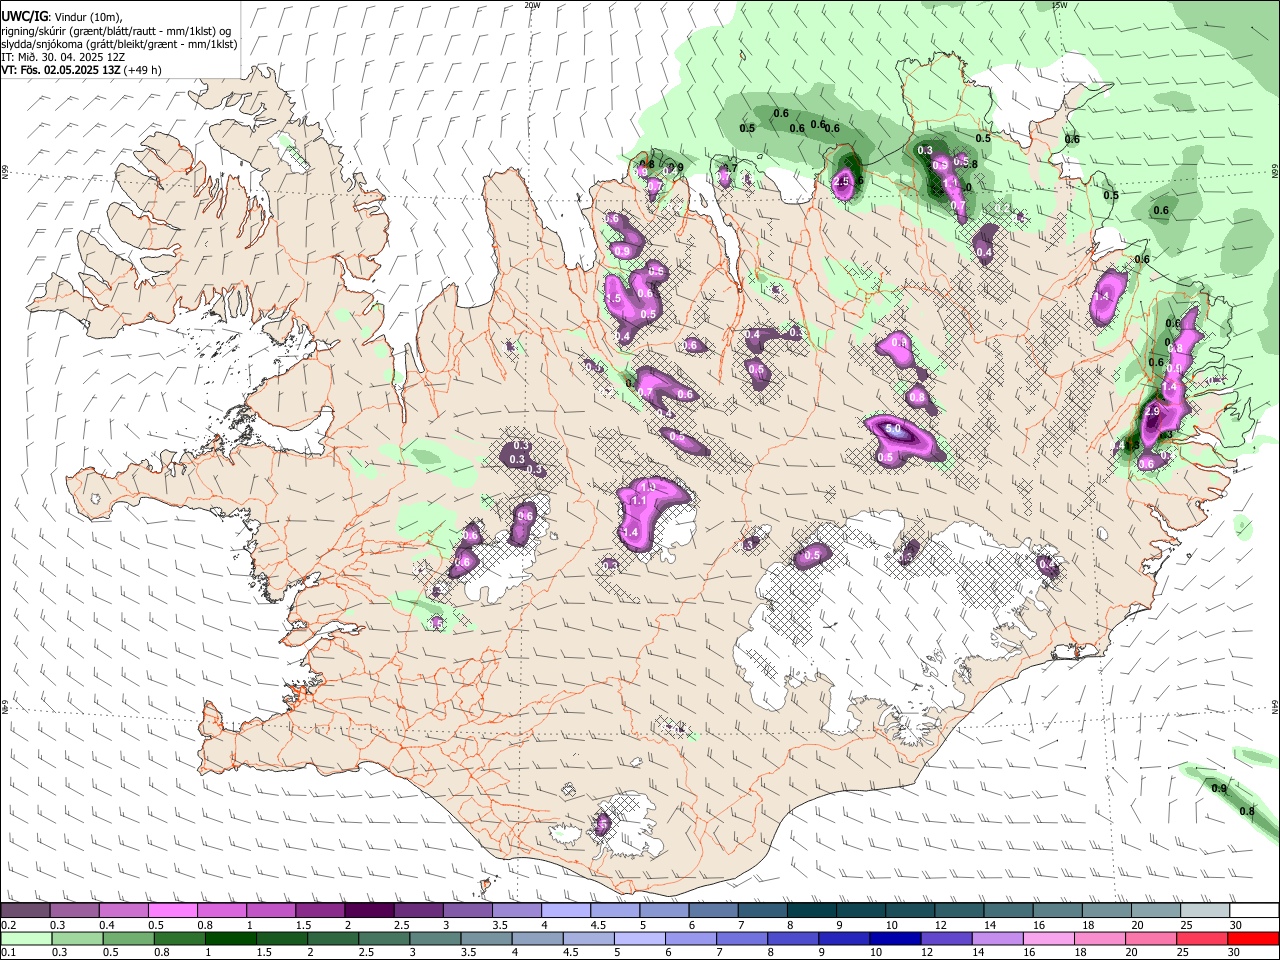
Task: Click the snow scale swatch for 1–1.5 mm
Action: click(271, 911)
